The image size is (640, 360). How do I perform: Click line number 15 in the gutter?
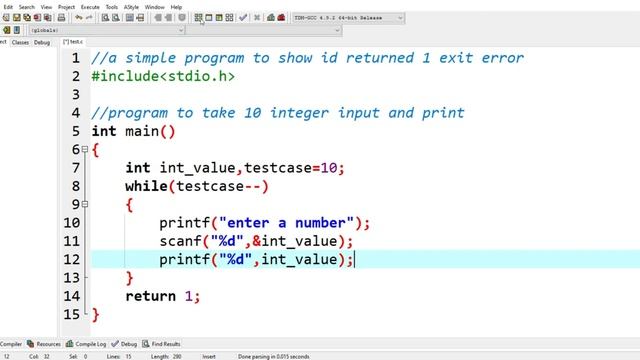click(x=71, y=314)
